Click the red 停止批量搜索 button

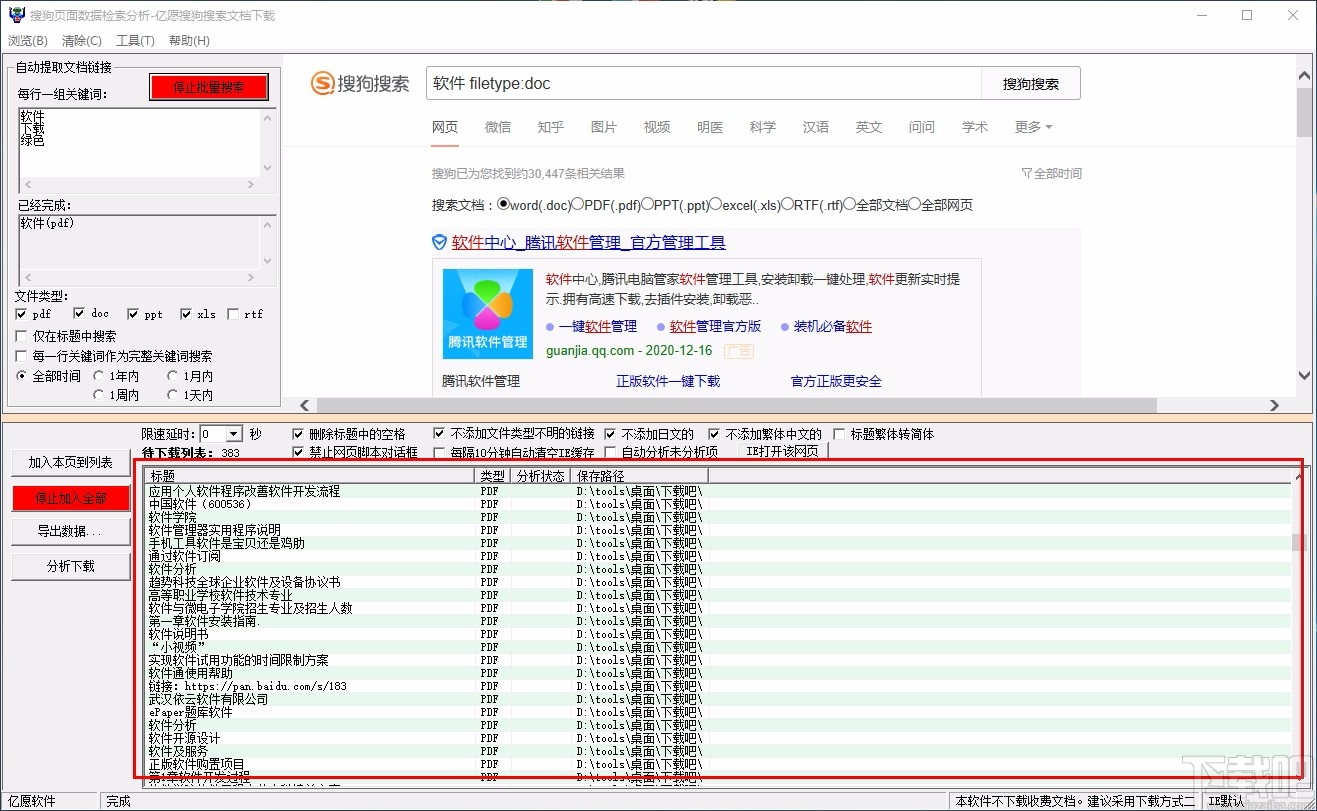click(208, 86)
